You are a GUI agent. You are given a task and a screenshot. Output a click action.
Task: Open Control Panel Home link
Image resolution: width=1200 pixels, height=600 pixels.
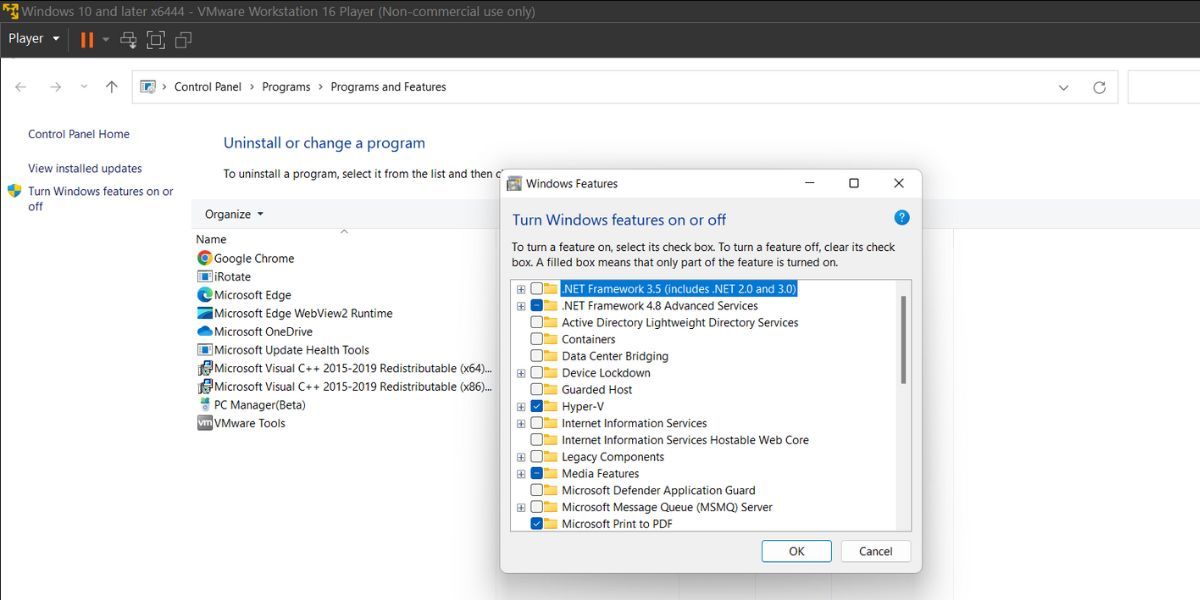click(79, 134)
